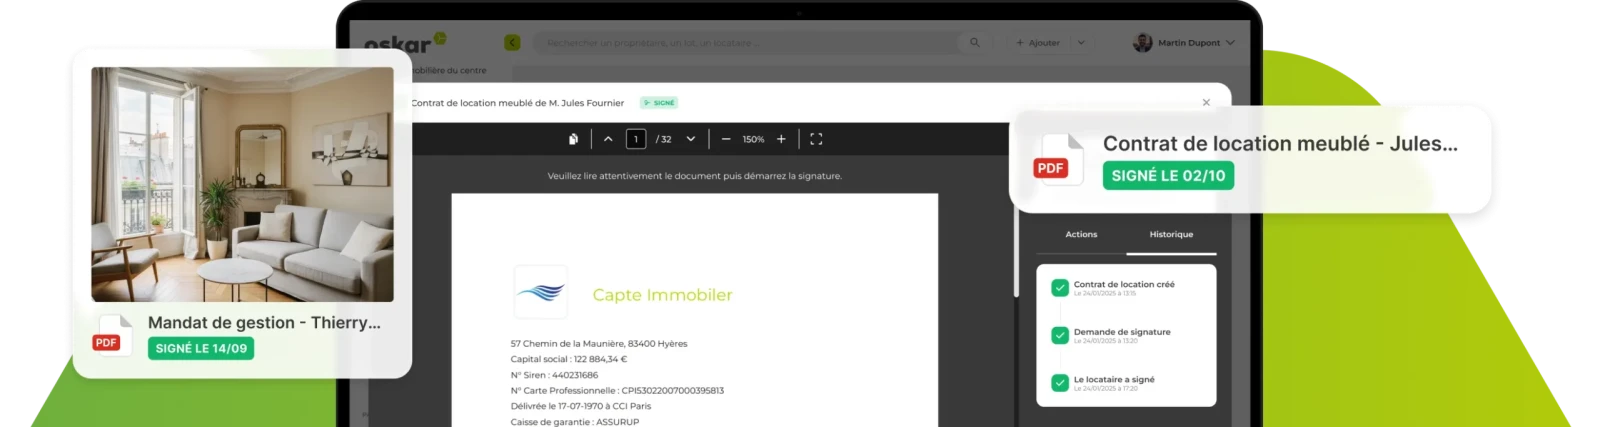Viewport: 1600px width, 427px height.
Task: Switch to the Actions tab
Action: click(x=1081, y=234)
